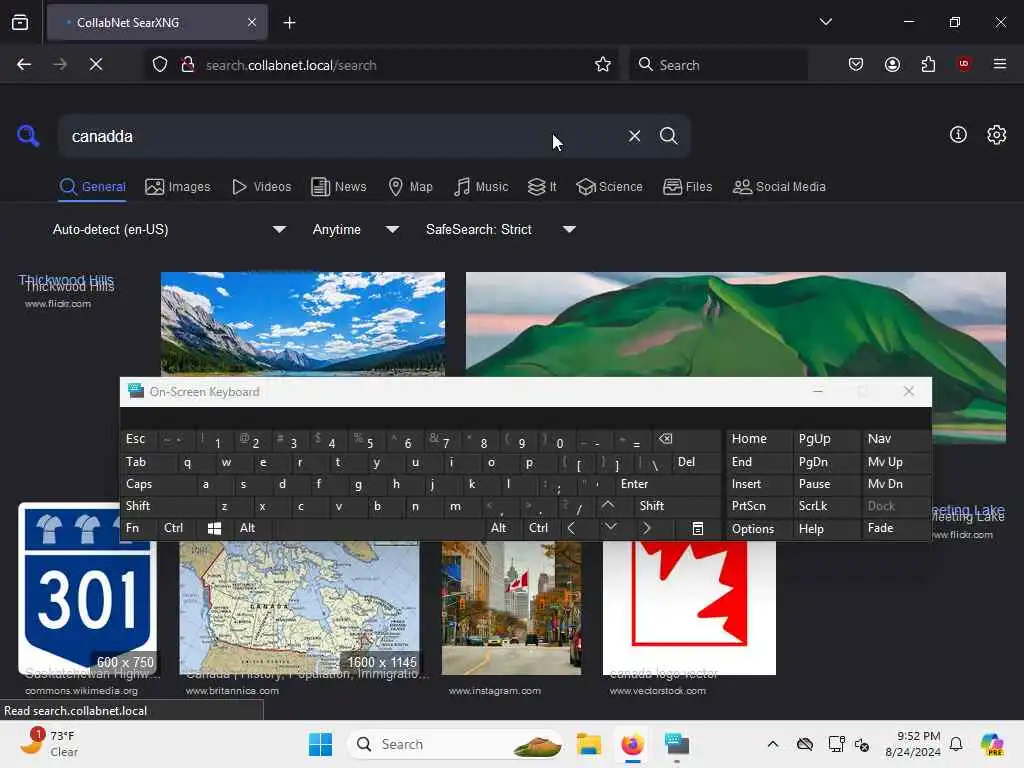Expand the Anytime time range dropdown
The image size is (1024, 768).
coord(356,229)
